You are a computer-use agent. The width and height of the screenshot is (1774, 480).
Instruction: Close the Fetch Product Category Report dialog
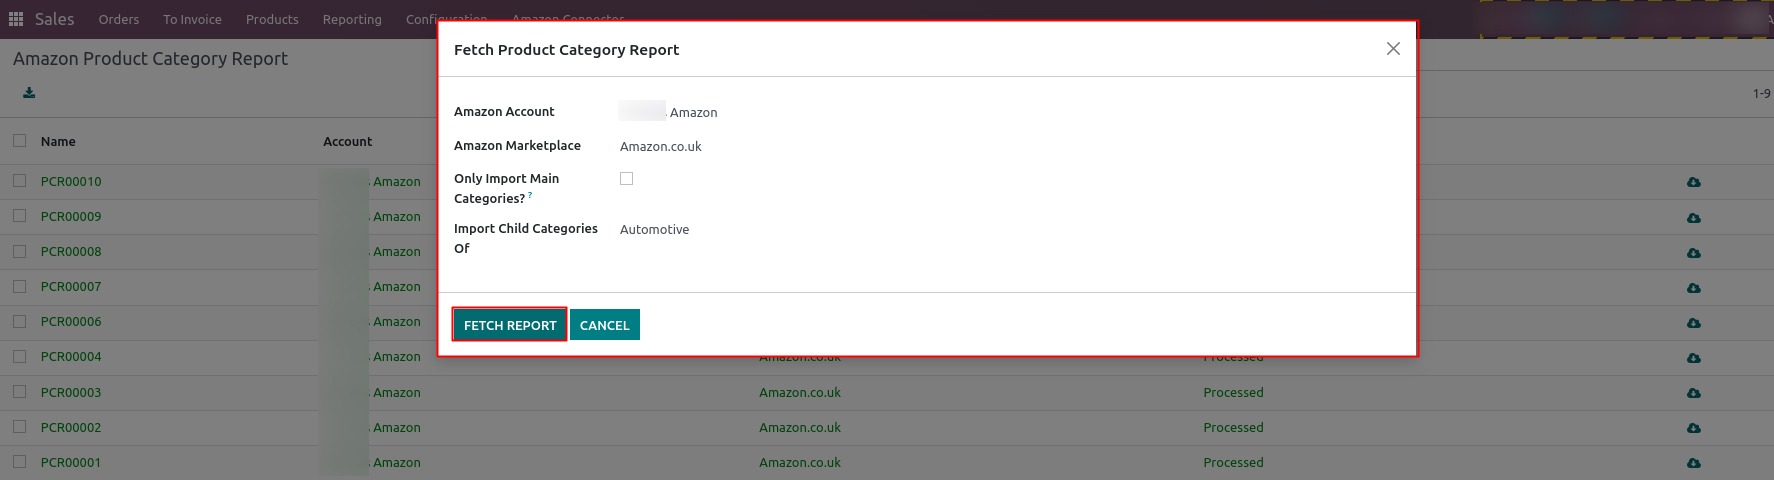1393,49
